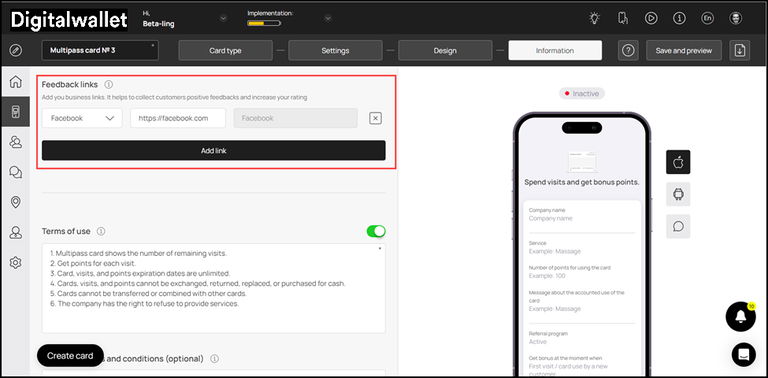Switch preview to Android device icon
Viewport: 768px width, 378px height.
click(x=678, y=194)
